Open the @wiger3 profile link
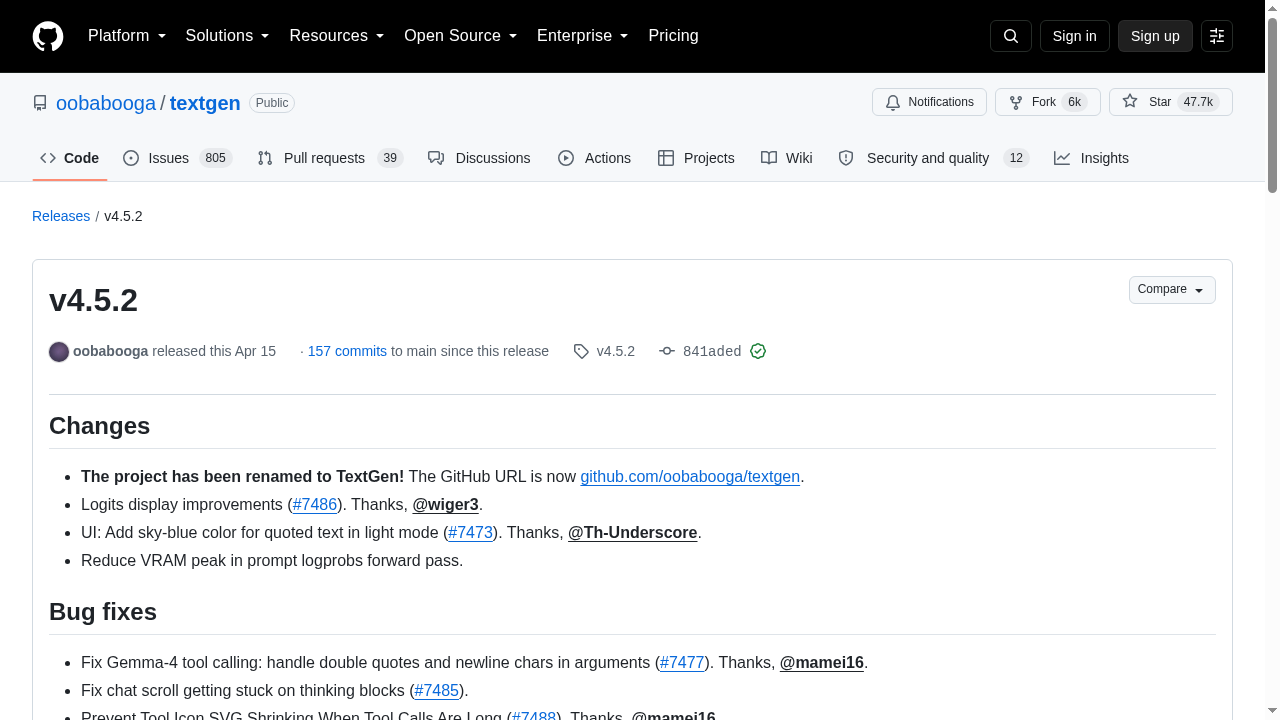Viewport: 1280px width, 720px height. [446, 505]
